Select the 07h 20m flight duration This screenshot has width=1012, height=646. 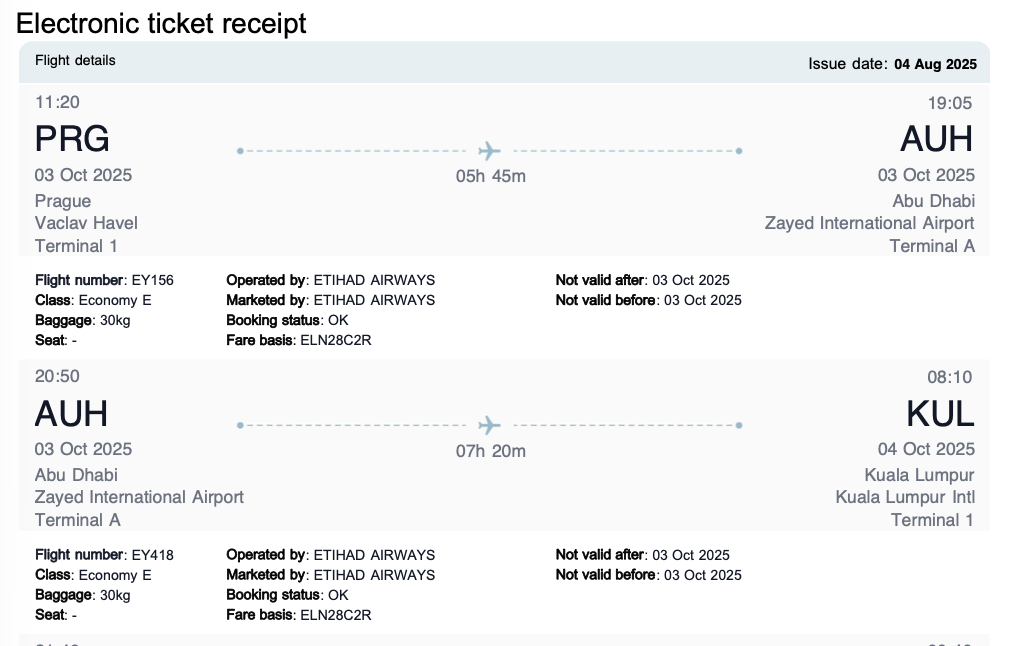[x=490, y=451]
